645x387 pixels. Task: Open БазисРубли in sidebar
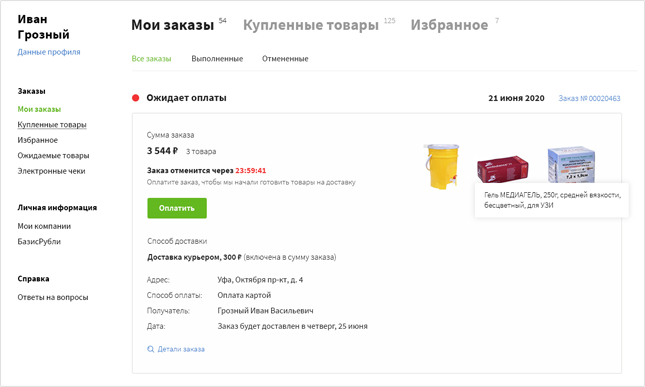(x=39, y=242)
